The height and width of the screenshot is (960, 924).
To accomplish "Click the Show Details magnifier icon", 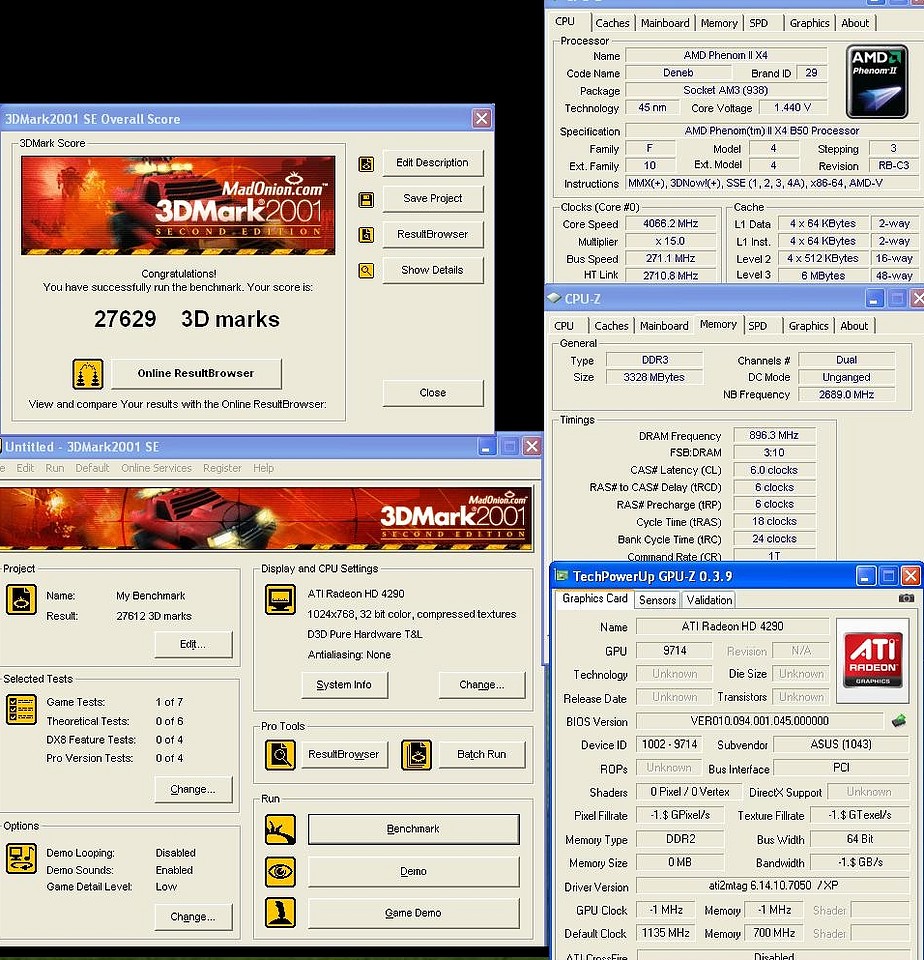I will 367,270.
